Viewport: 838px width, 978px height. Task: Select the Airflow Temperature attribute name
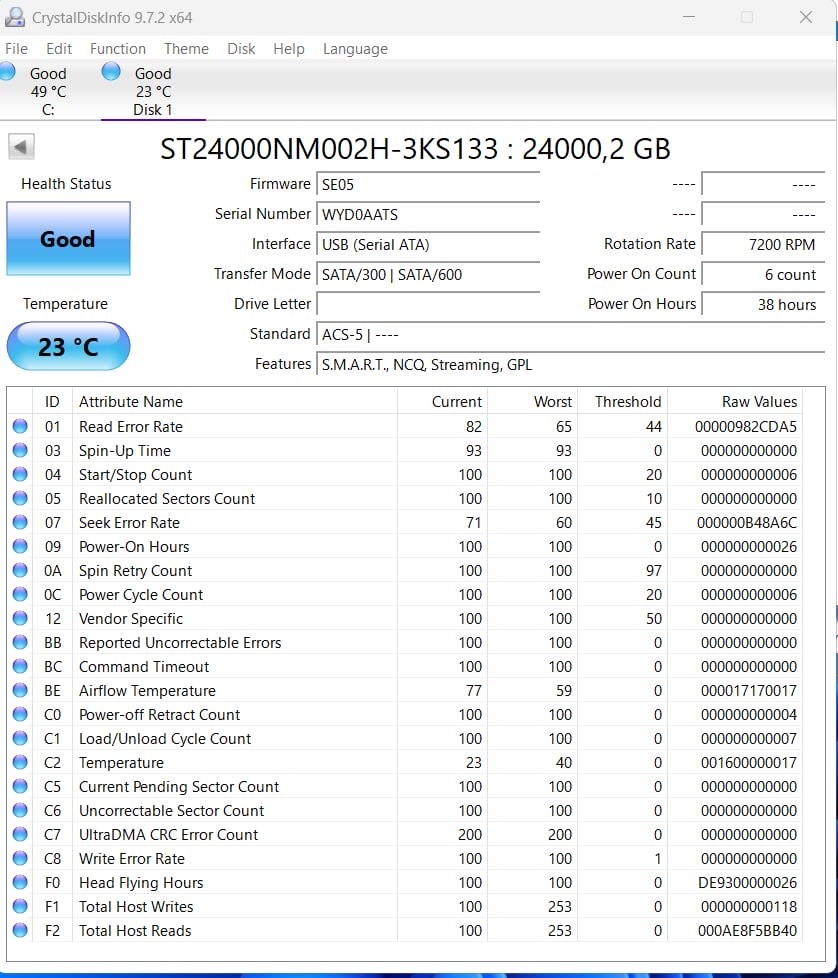point(147,690)
